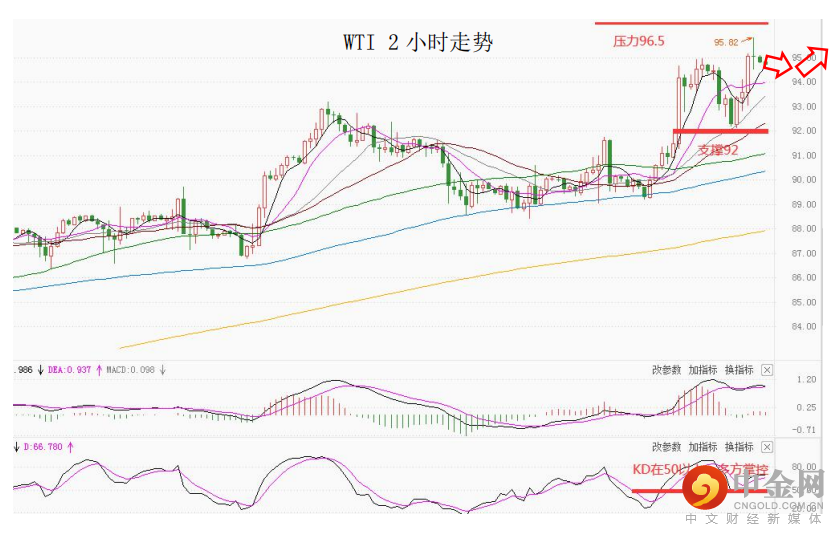
Task: Click the 84.00 price axis label
Action: click(804, 327)
